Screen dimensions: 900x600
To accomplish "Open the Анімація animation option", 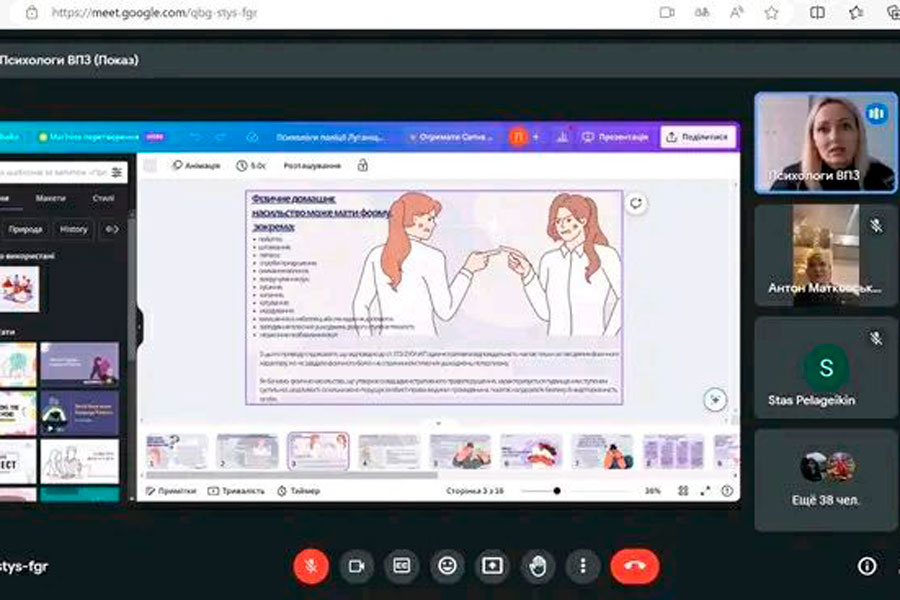I will coord(196,165).
